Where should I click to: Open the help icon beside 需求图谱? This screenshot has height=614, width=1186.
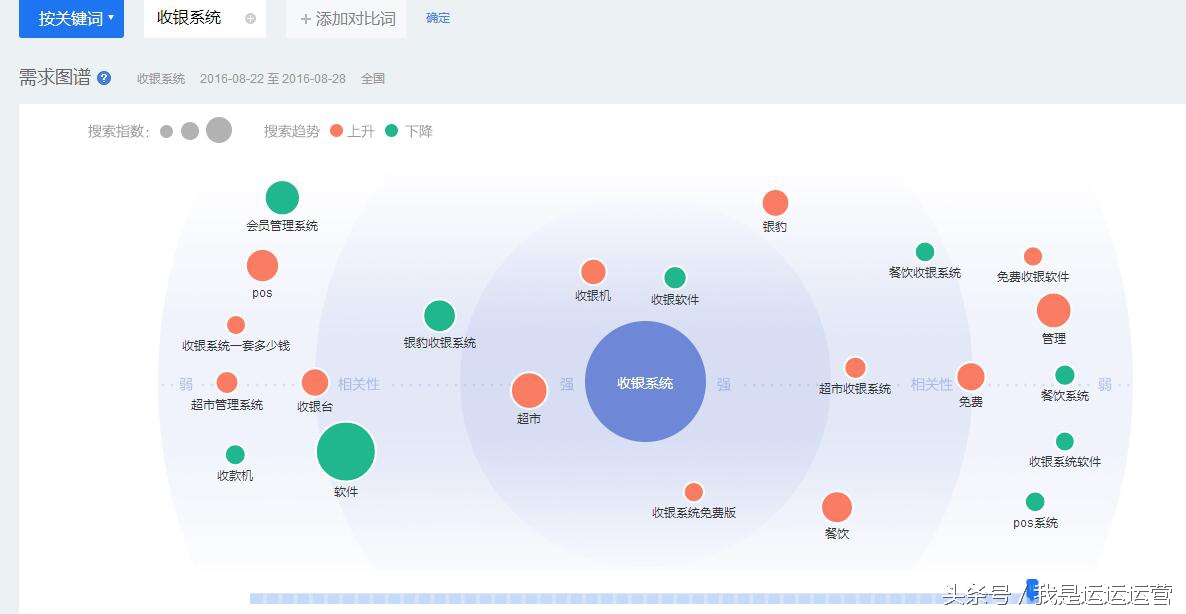(104, 77)
